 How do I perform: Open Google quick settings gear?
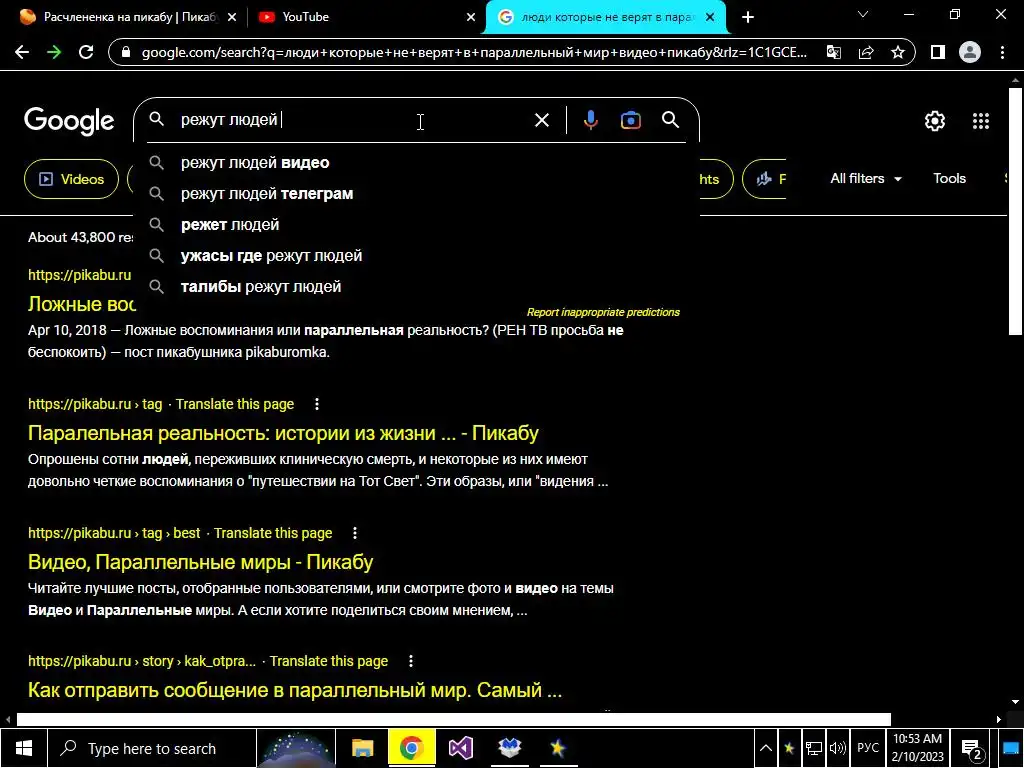pos(935,121)
